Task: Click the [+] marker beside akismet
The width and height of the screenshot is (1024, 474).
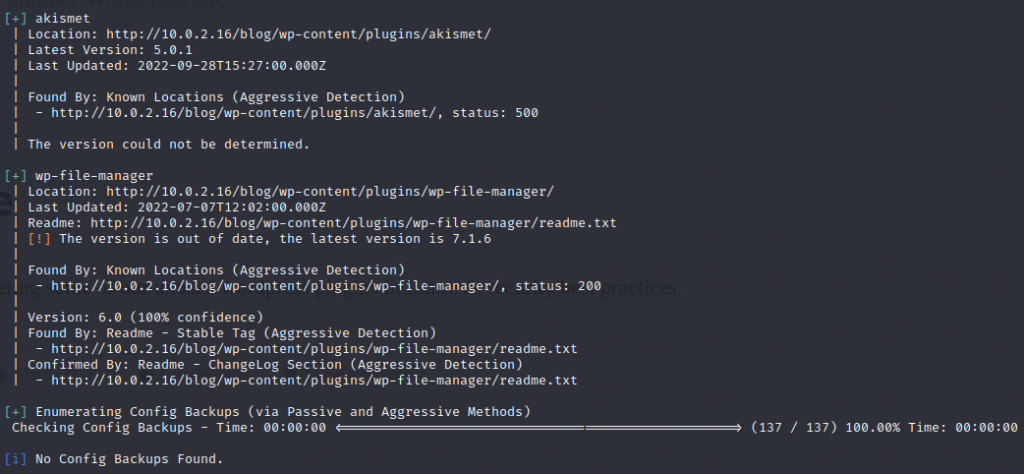Action: pyautogui.click(x=15, y=17)
